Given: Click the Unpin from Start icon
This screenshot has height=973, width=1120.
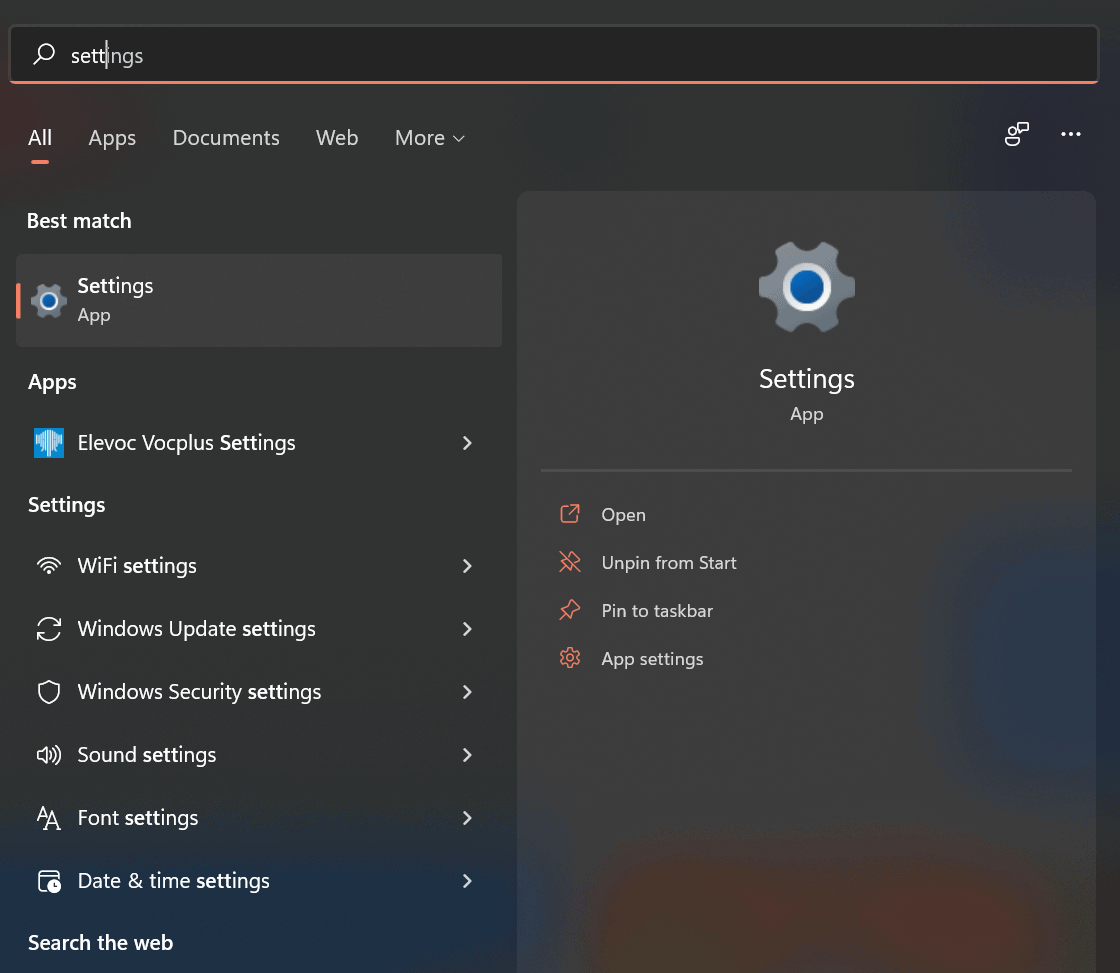Looking at the screenshot, I should (570, 562).
